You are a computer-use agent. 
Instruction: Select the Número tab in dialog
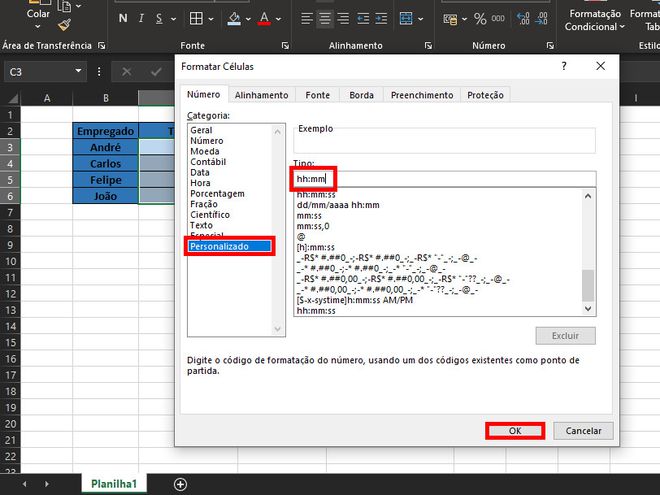point(204,94)
